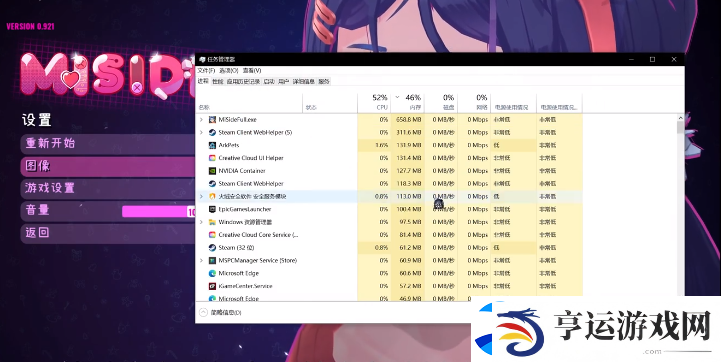Switch to the 性能 tab
The width and height of the screenshot is (721, 362).
(x=217, y=81)
